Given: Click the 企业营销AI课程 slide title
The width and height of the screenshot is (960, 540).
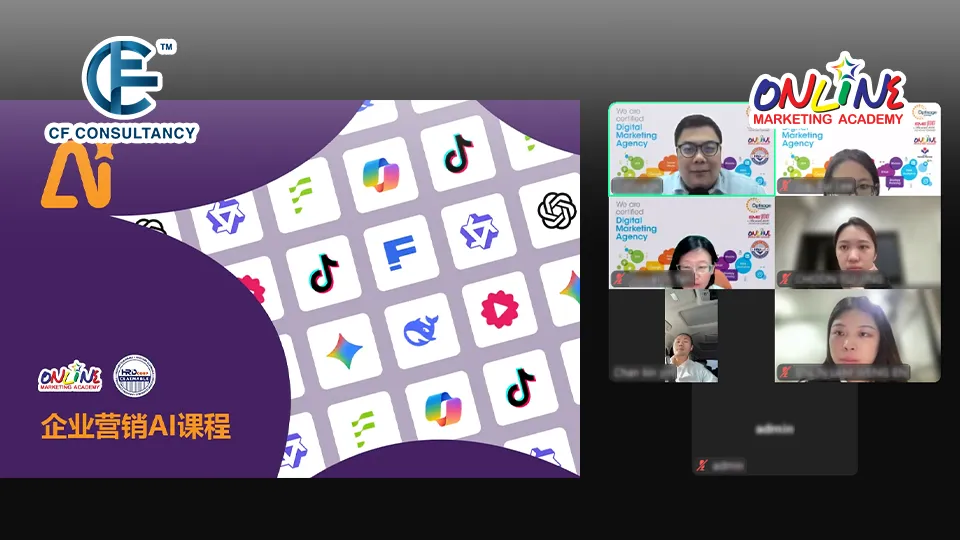Looking at the screenshot, I should pos(136,427).
